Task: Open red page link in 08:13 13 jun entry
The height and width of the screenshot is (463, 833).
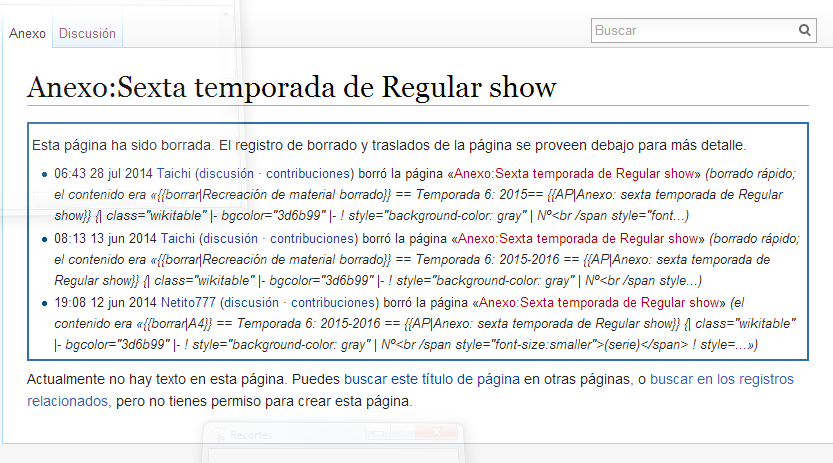Action: click(x=578, y=238)
